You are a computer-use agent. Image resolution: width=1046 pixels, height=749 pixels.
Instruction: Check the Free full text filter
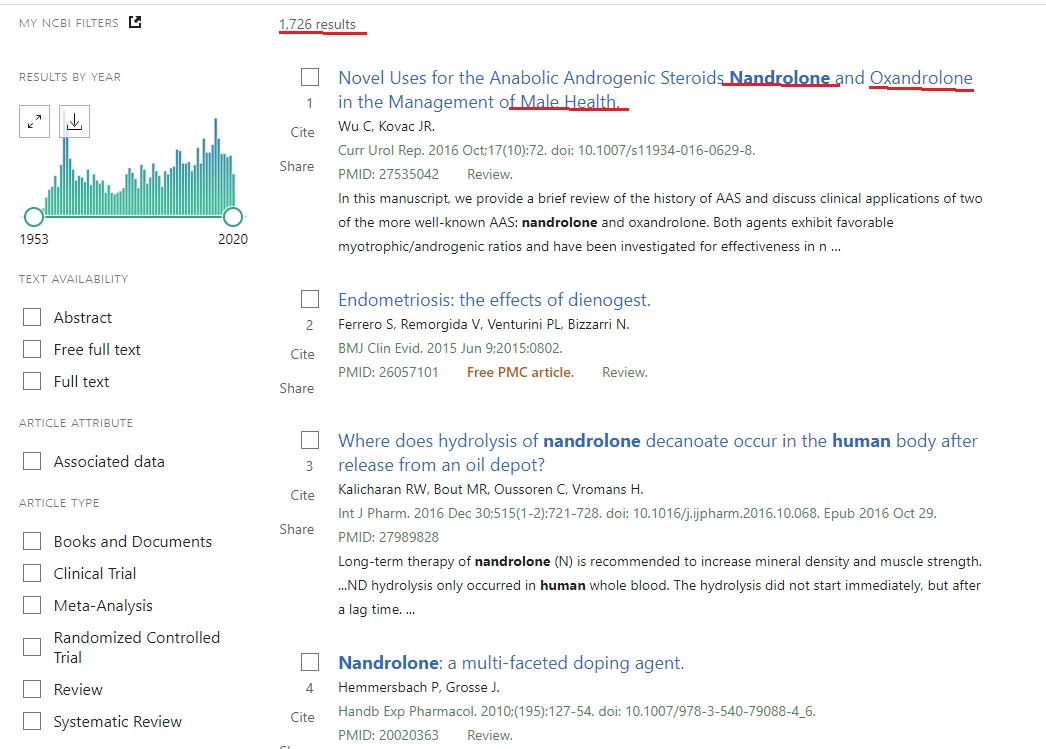(x=33, y=349)
